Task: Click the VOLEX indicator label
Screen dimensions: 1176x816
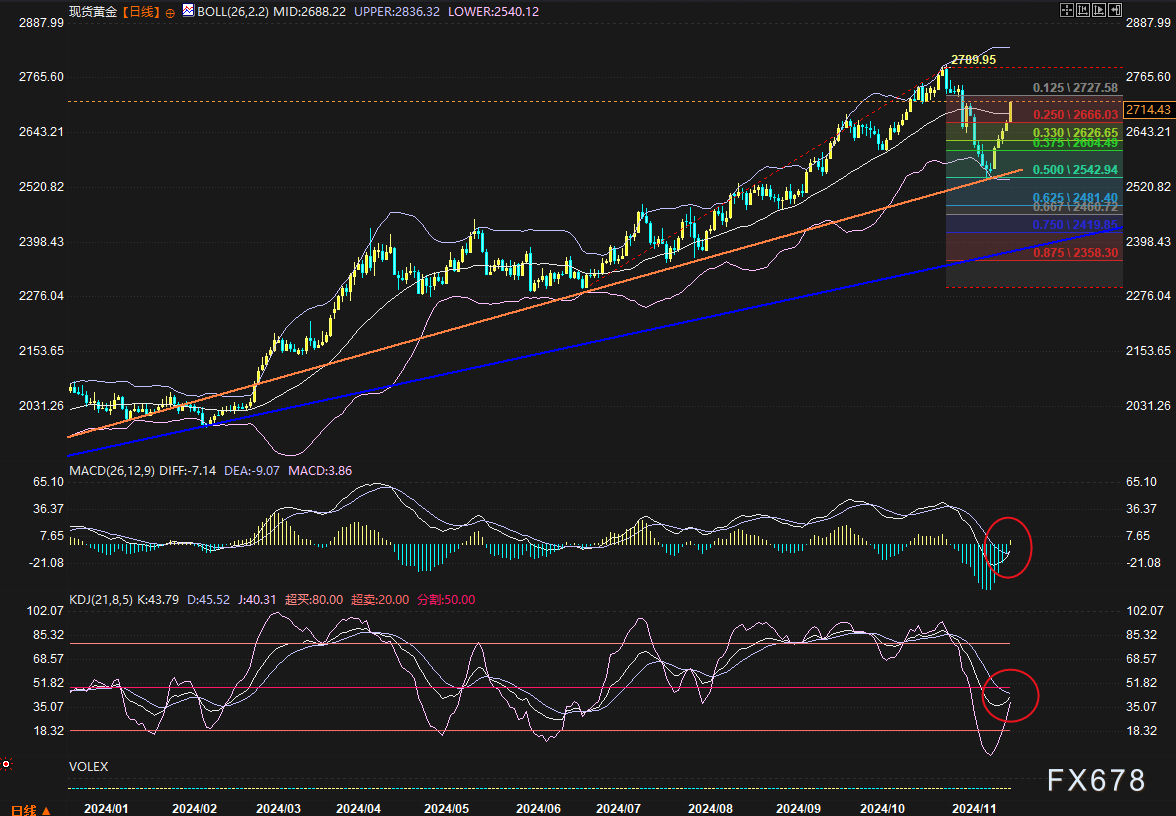Action: [88, 767]
